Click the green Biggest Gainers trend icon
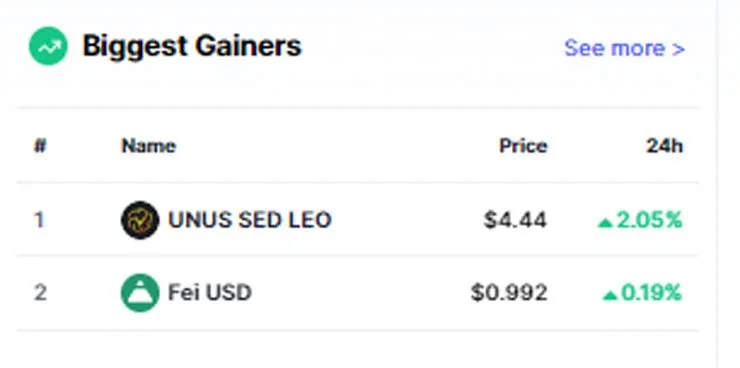 click(48, 46)
